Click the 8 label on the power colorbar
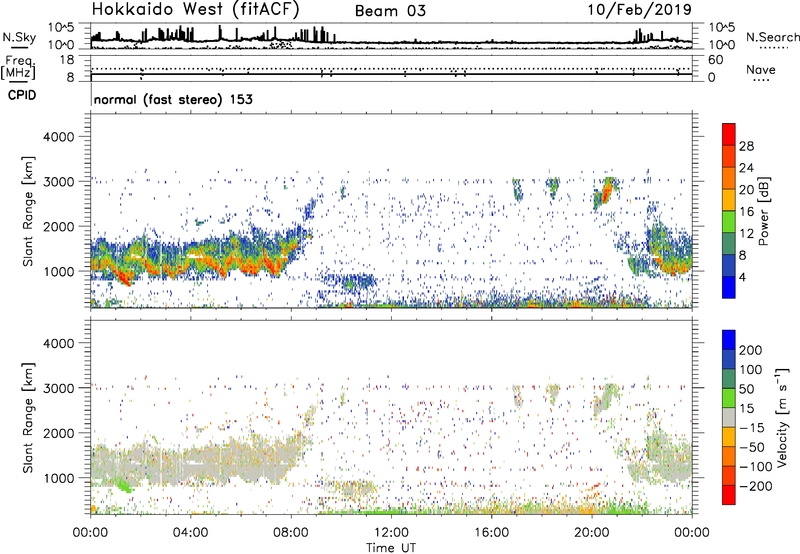 pos(742,255)
